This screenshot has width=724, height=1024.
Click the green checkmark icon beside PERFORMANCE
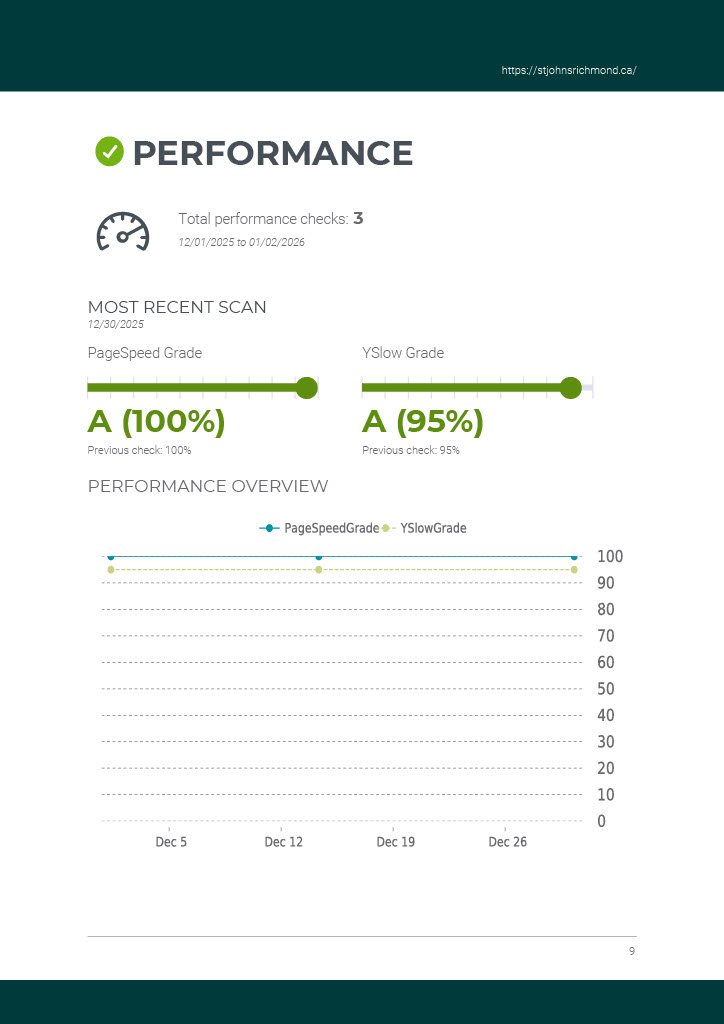[x=109, y=151]
